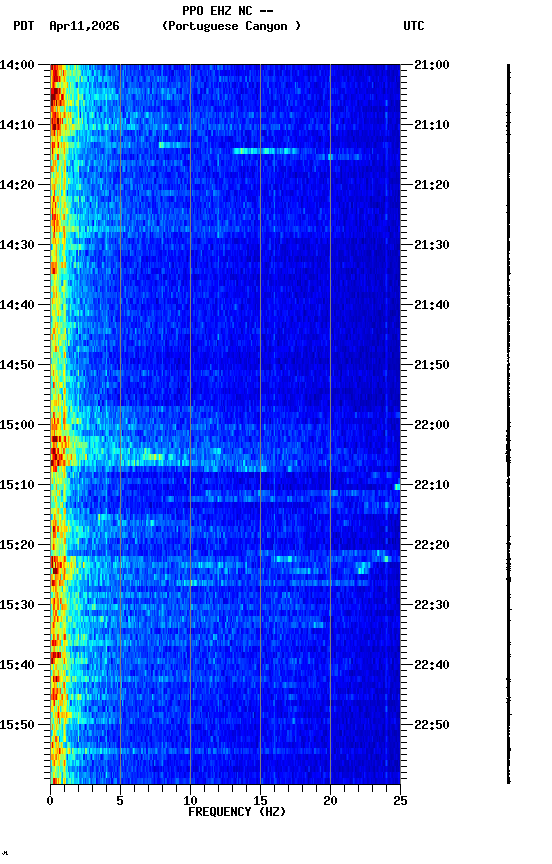The width and height of the screenshot is (552, 864).
Task: Click the 5 Hz frequency axis label
Action: click(x=120, y=801)
